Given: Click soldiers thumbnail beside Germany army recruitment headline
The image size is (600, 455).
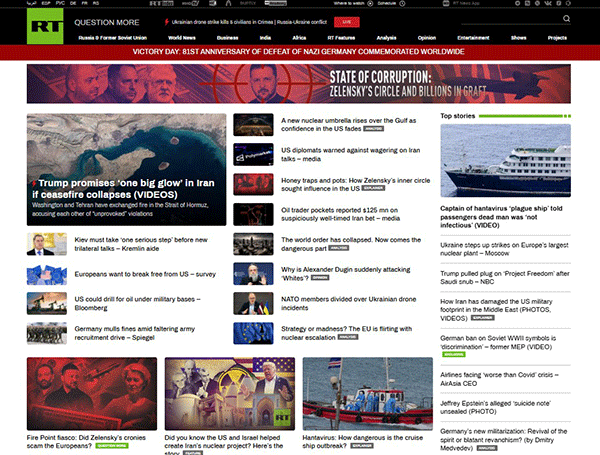Looking at the screenshot, I should pyautogui.click(x=47, y=333).
